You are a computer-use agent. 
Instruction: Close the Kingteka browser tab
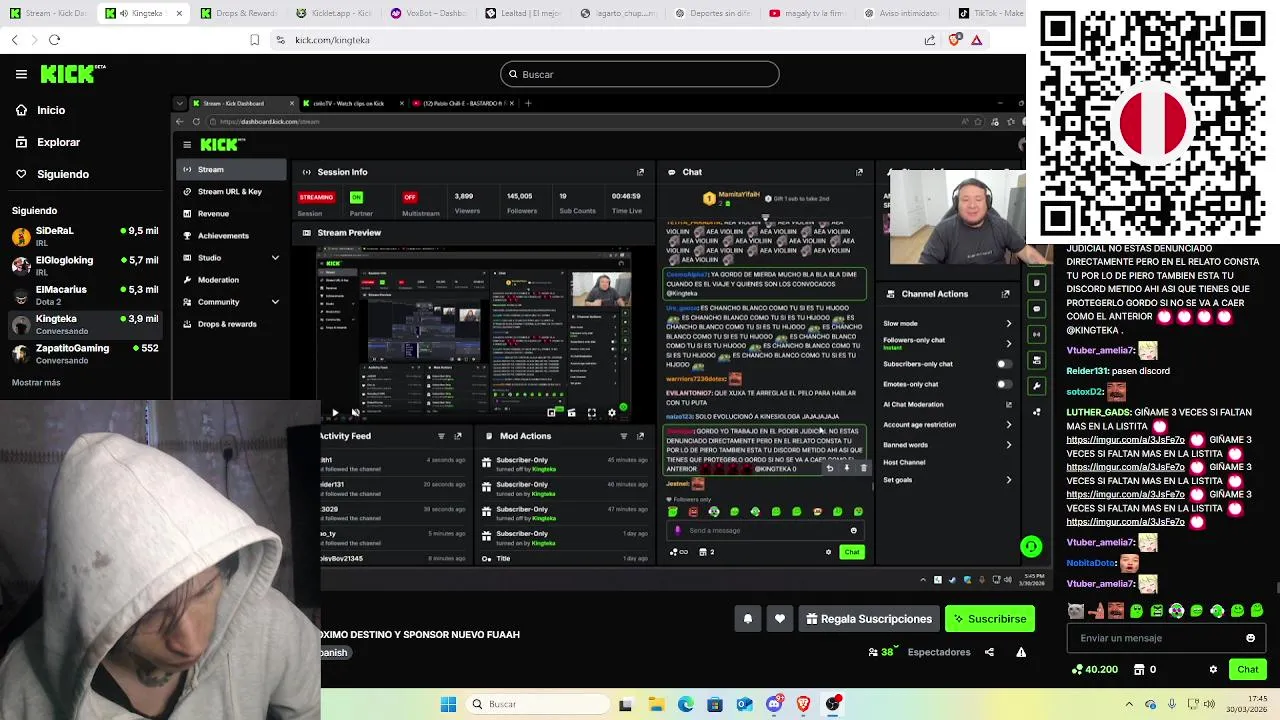[179, 13]
